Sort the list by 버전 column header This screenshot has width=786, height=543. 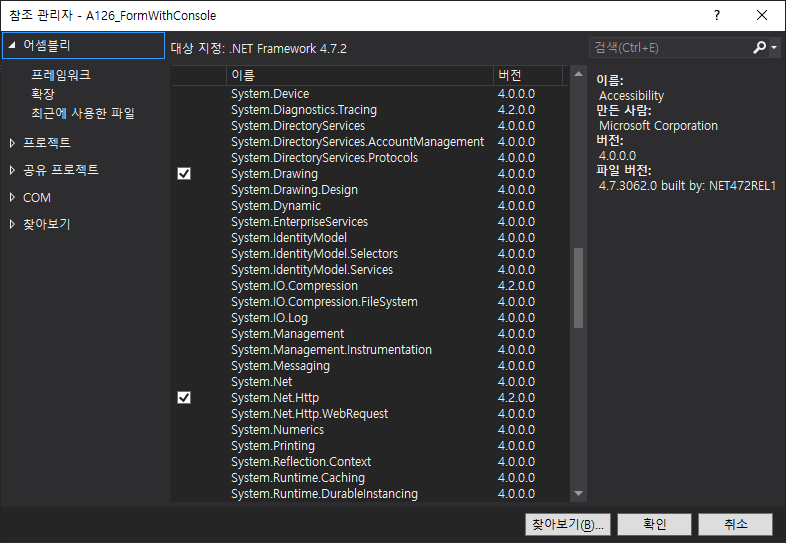click(x=528, y=75)
